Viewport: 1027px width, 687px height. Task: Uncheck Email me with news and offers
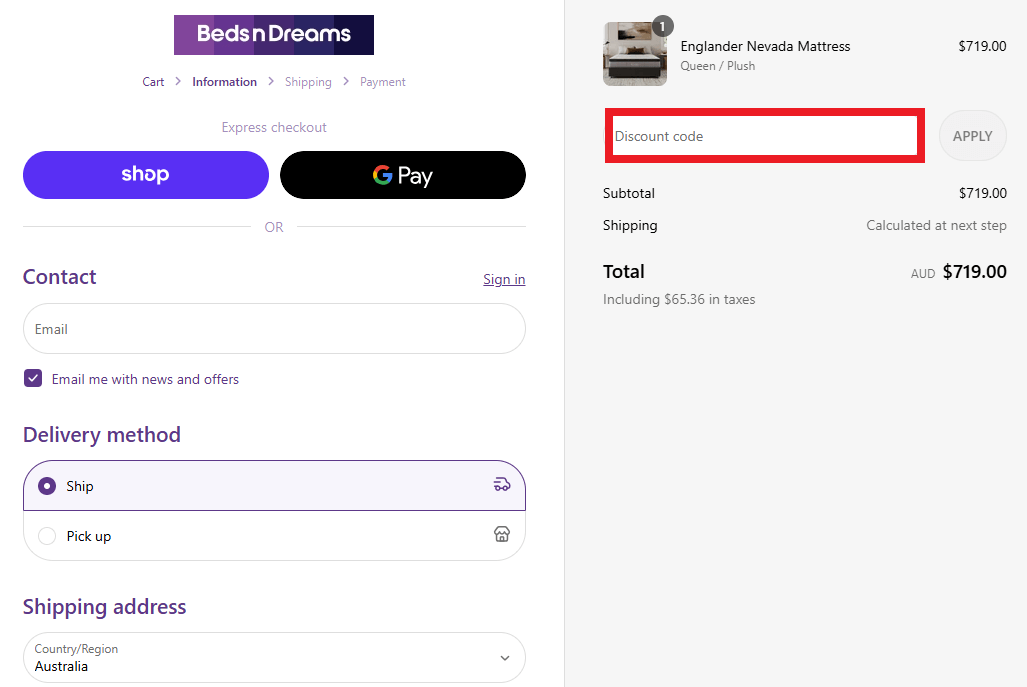(x=33, y=379)
